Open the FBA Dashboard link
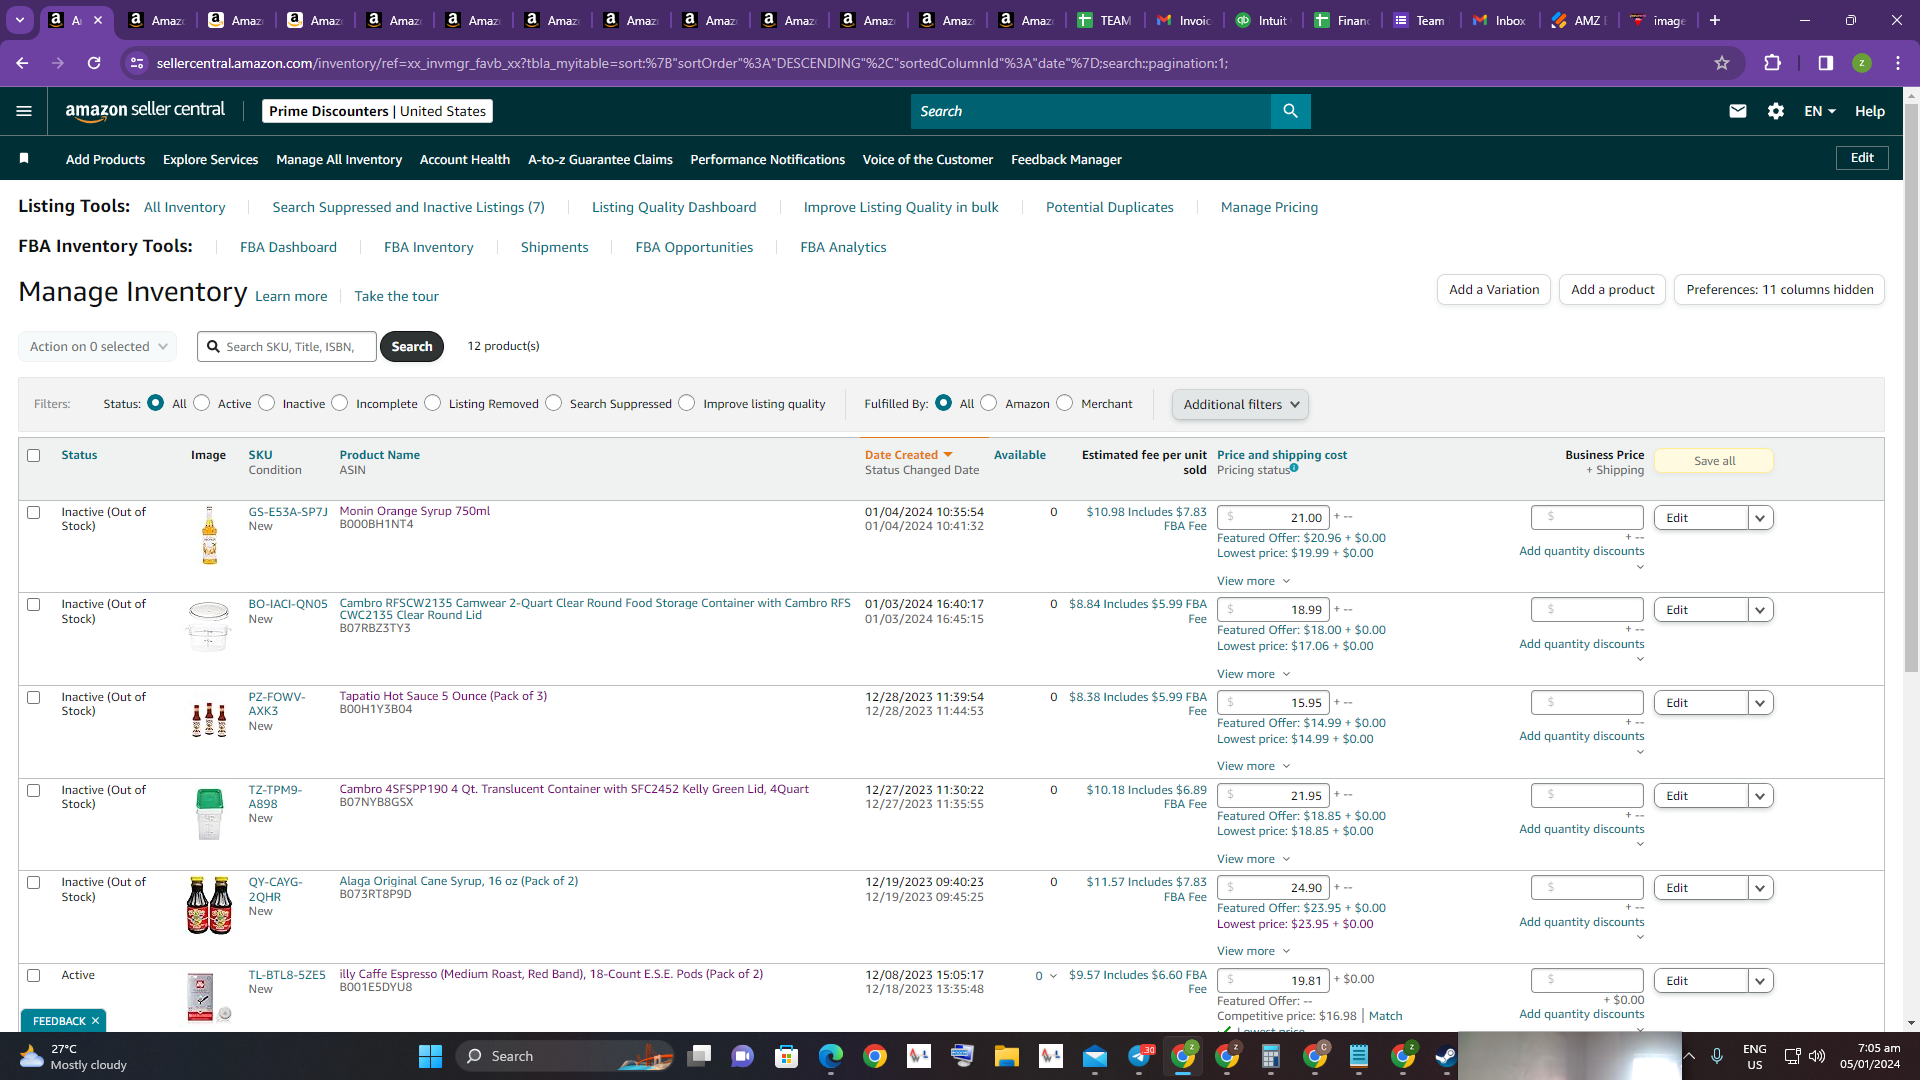Viewport: 1920px width, 1080px height. (288, 247)
